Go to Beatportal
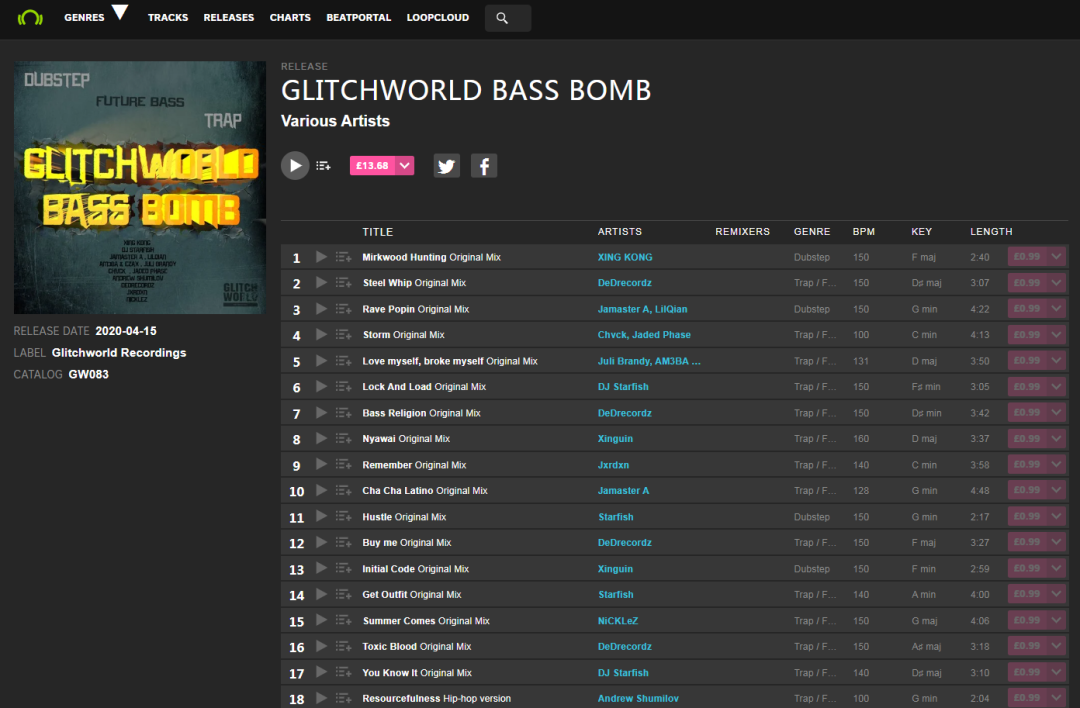 tap(359, 17)
